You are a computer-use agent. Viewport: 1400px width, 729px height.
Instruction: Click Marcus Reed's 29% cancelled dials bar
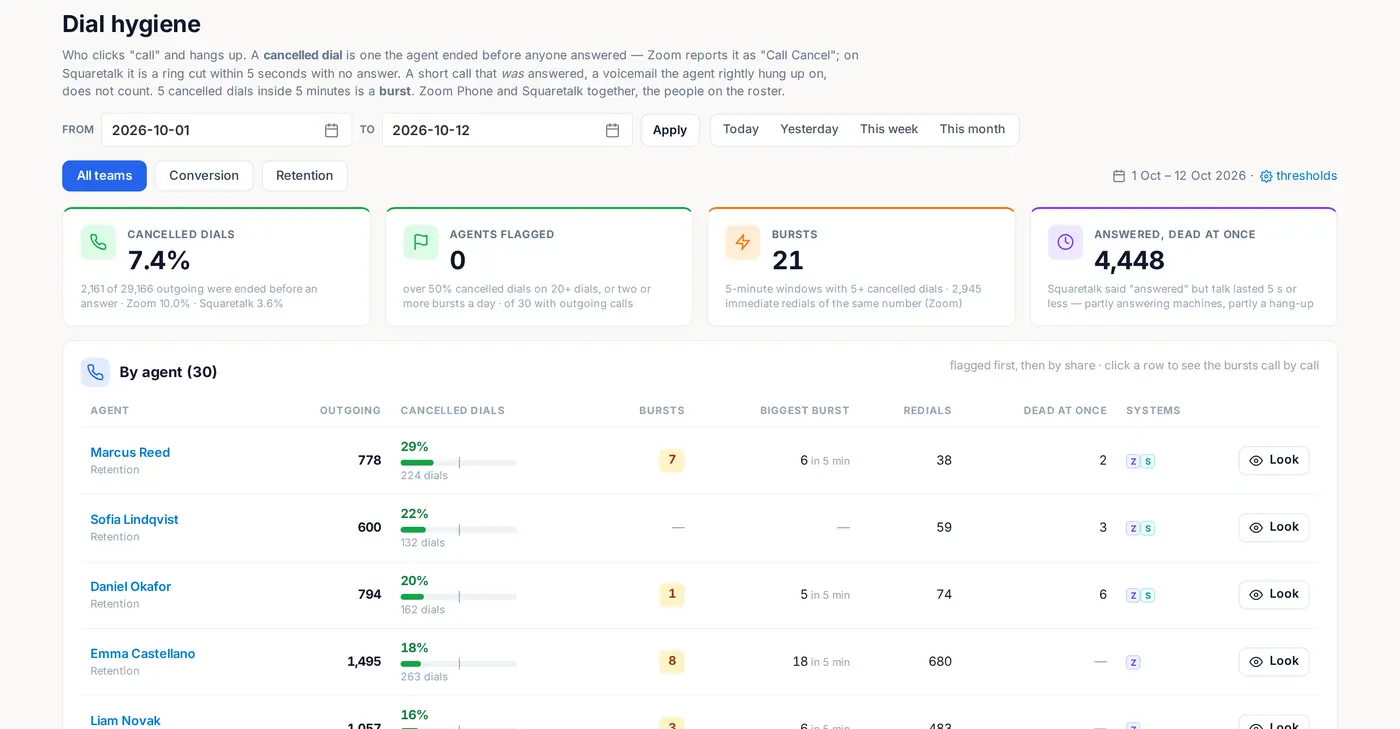pos(459,463)
